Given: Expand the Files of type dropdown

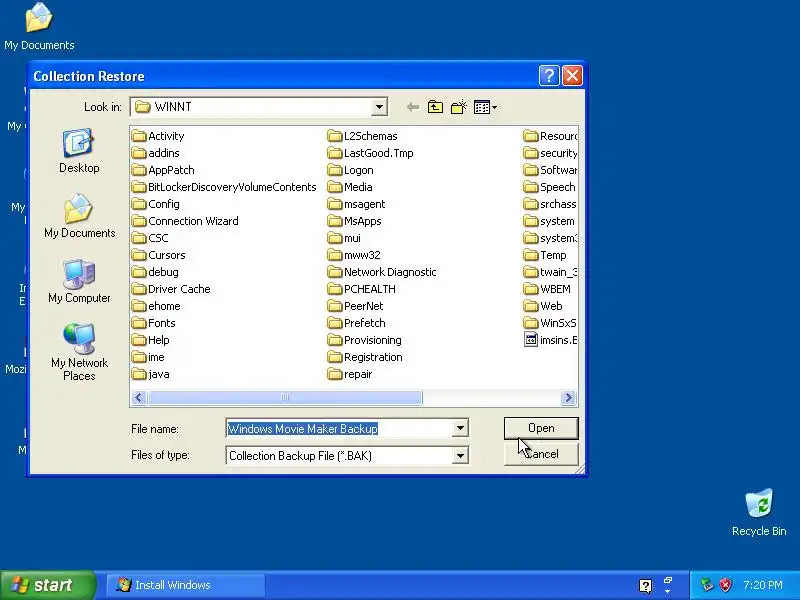Looking at the screenshot, I should pyautogui.click(x=460, y=456).
